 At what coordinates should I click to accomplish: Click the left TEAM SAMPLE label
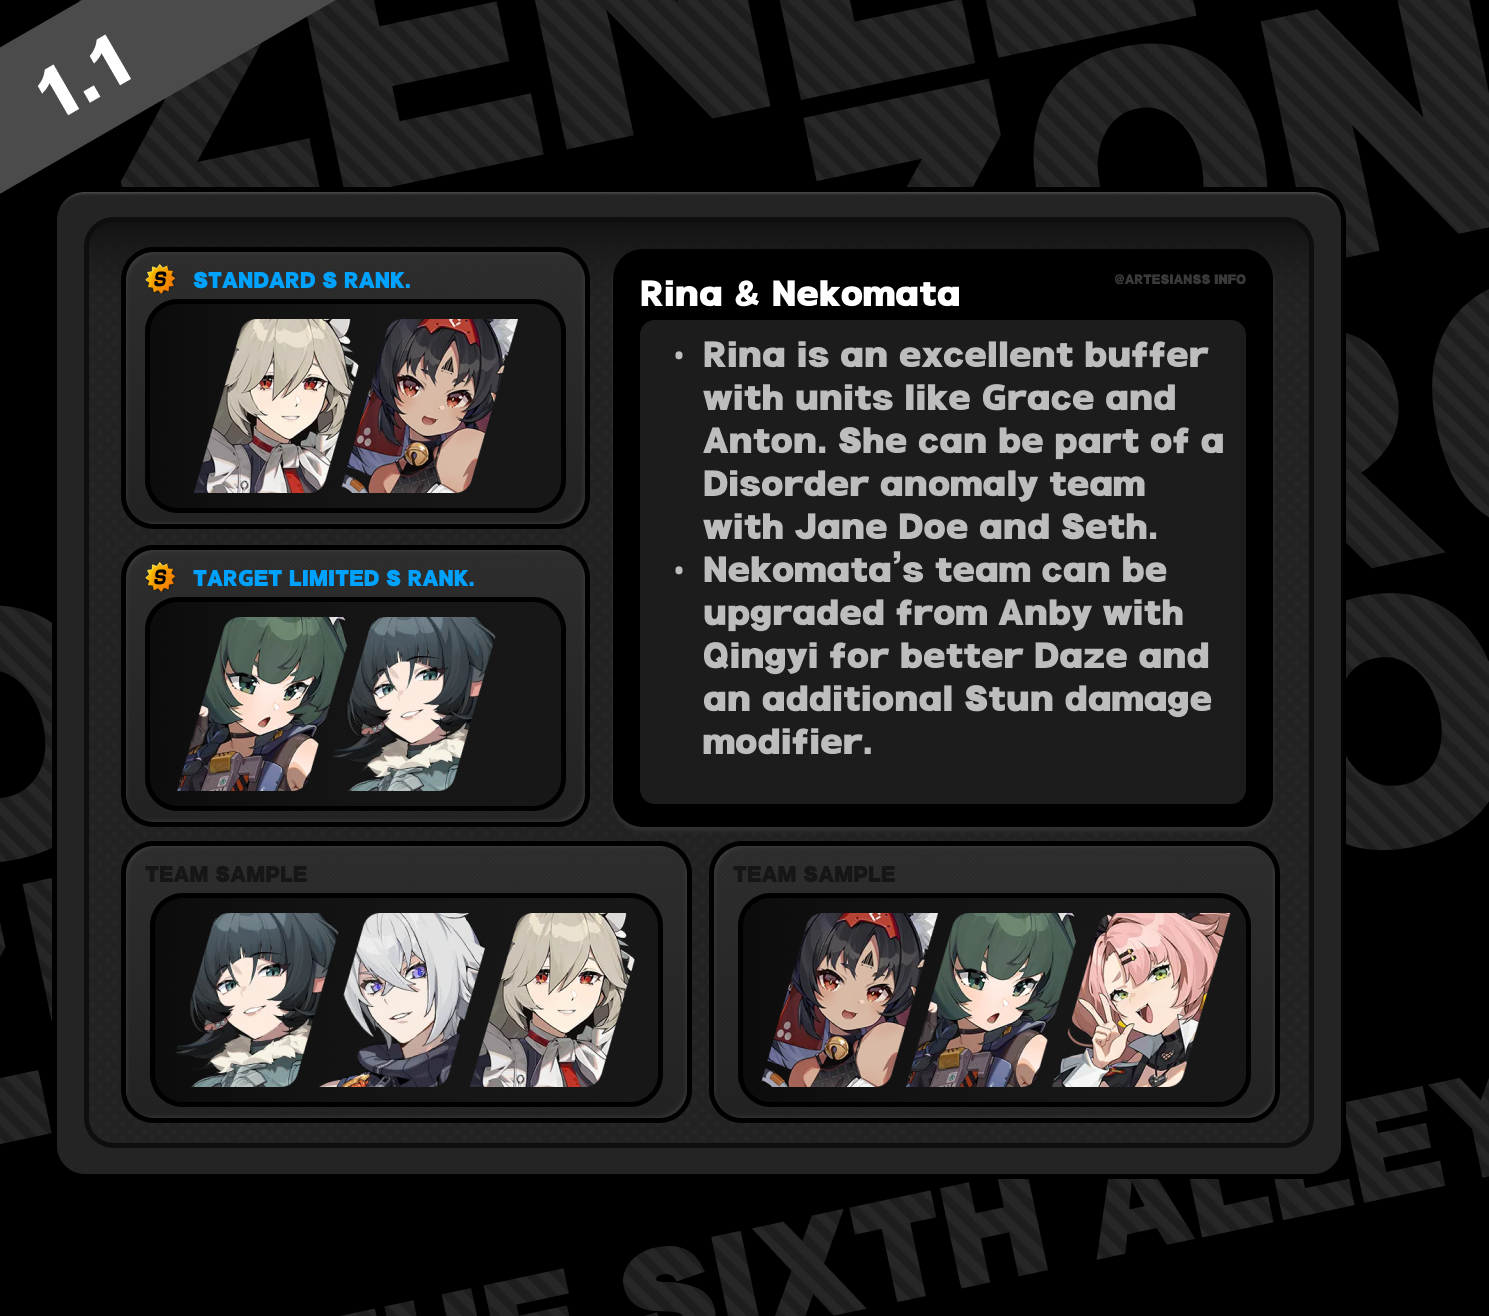tap(226, 874)
